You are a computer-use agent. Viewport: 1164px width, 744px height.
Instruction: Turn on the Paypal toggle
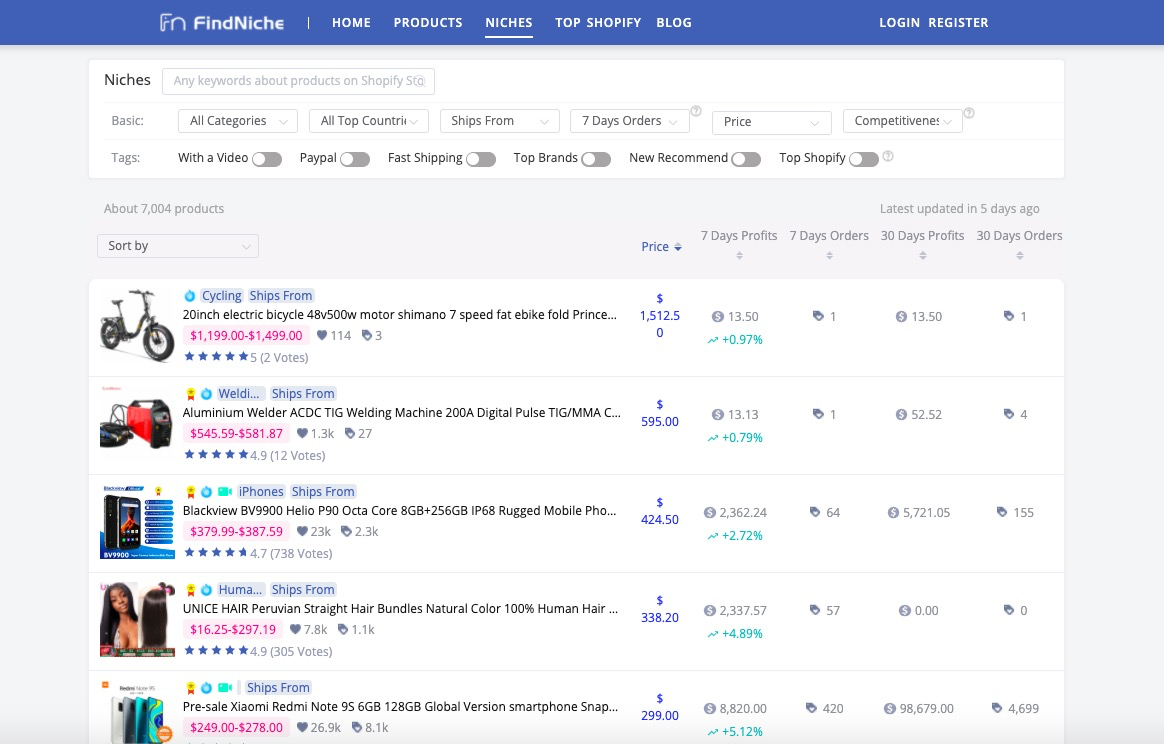[x=355, y=159]
